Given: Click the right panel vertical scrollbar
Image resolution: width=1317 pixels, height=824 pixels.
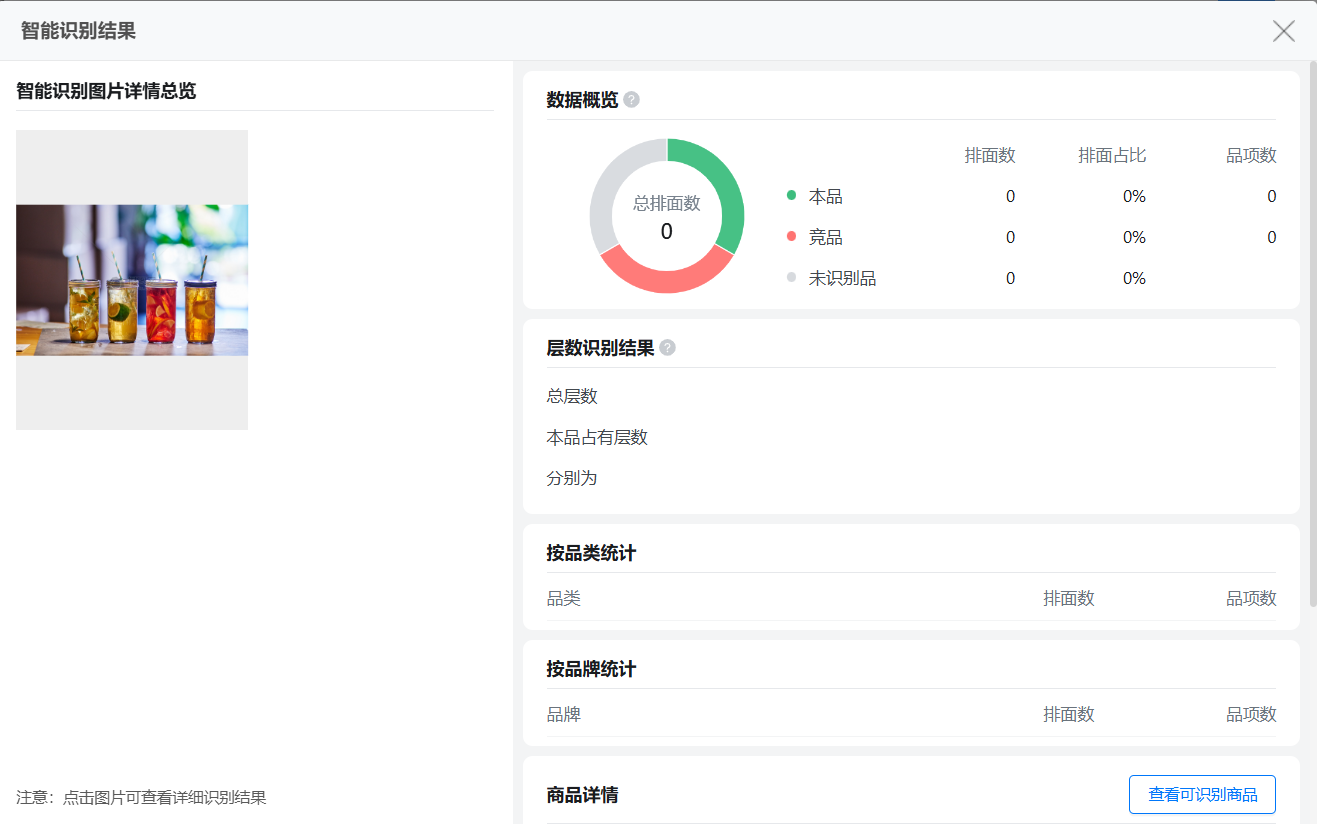Looking at the screenshot, I should [1313, 335].
